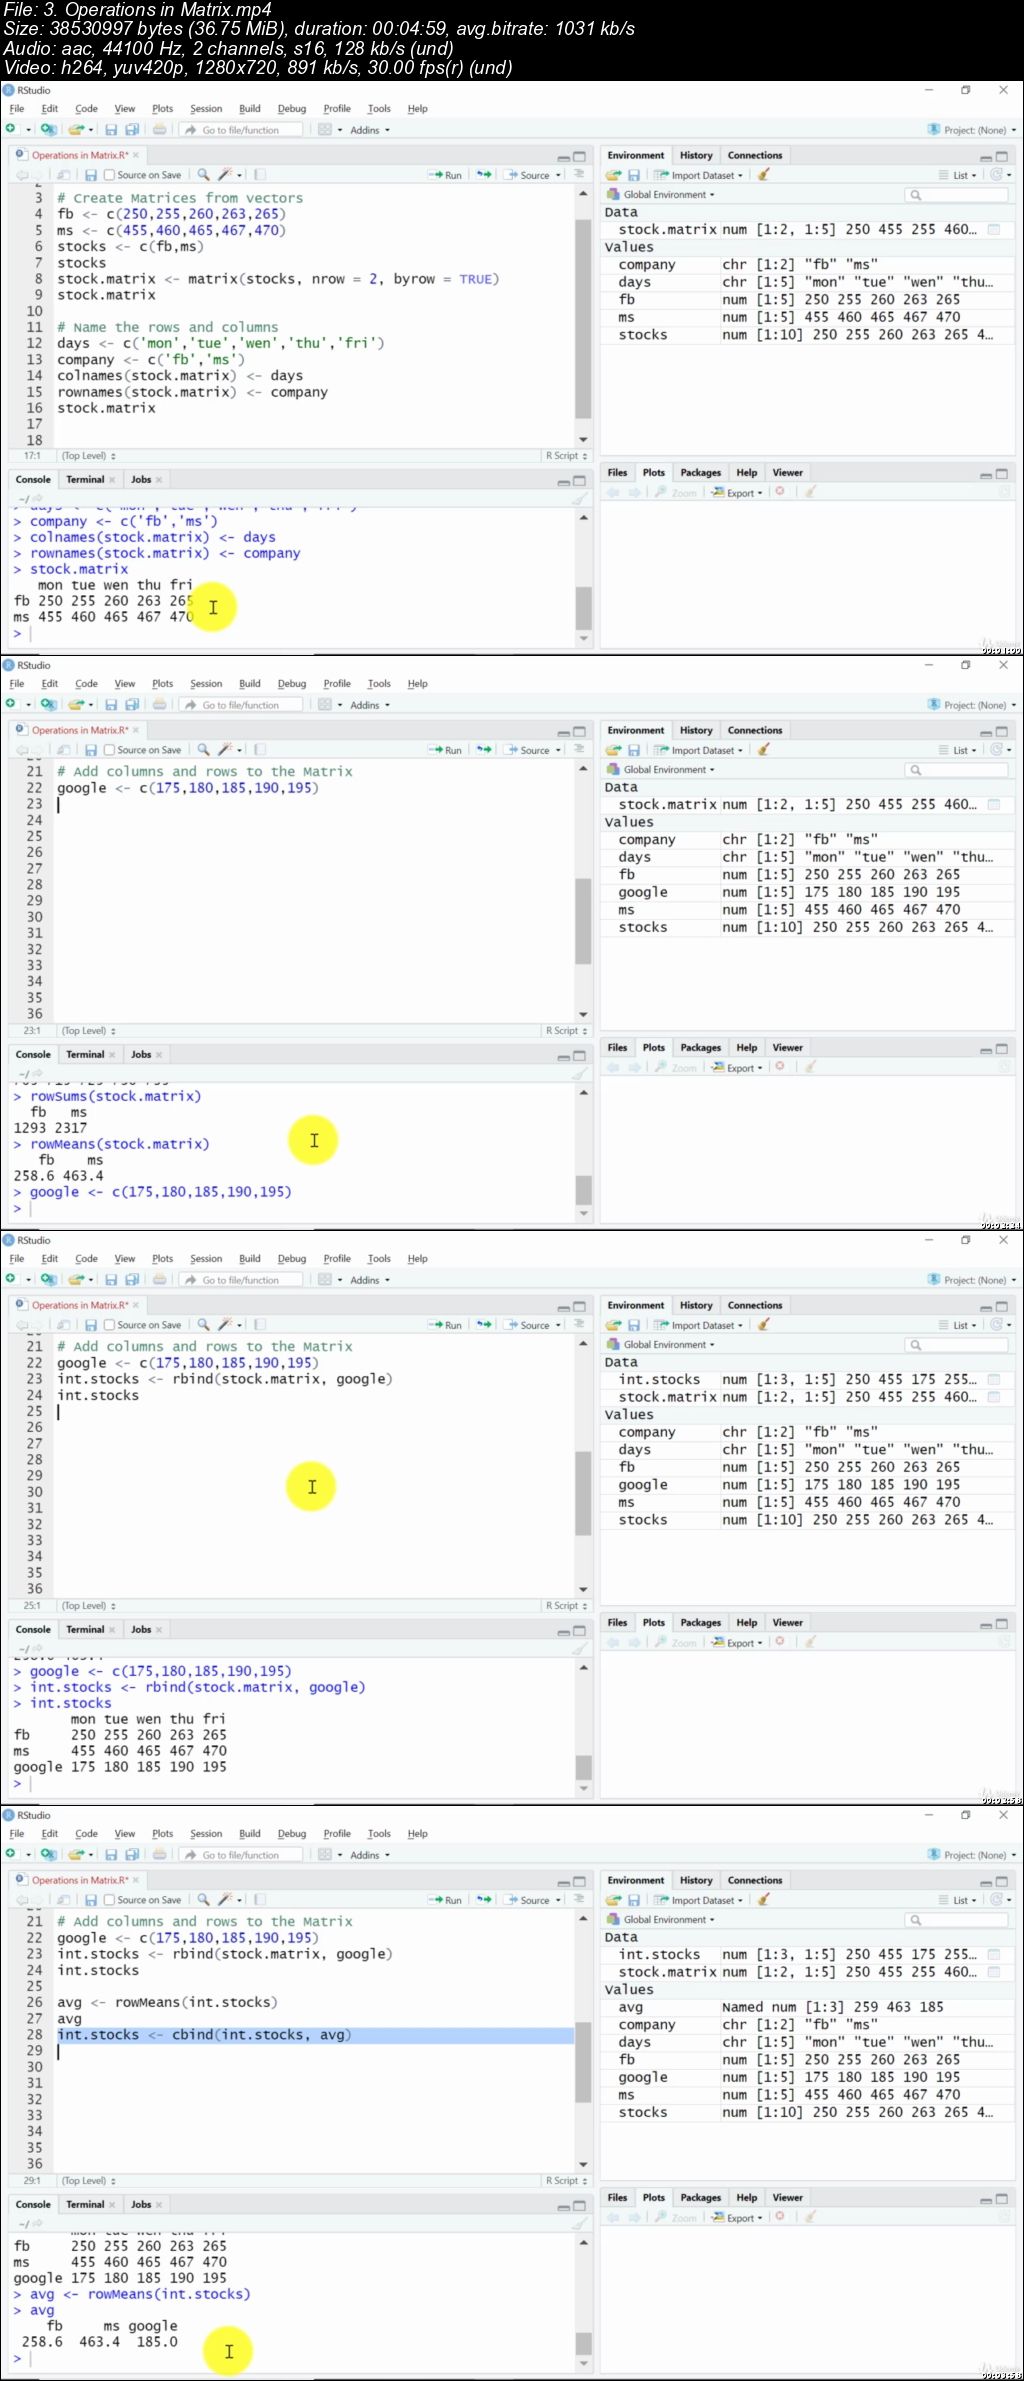
Task: Click Remove Plot red X in third frame
Action: tap(780, 1642)
